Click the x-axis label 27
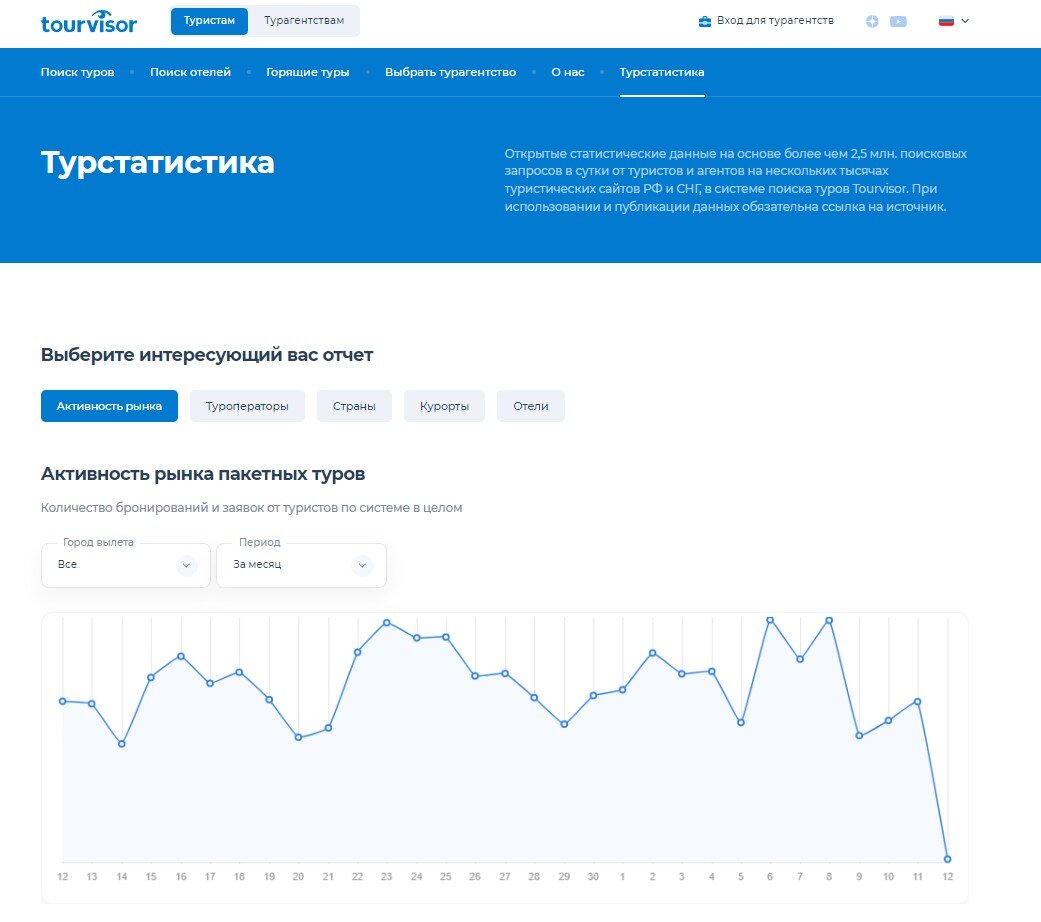This screenshot has width=1041, height=922. coord(505,877)
